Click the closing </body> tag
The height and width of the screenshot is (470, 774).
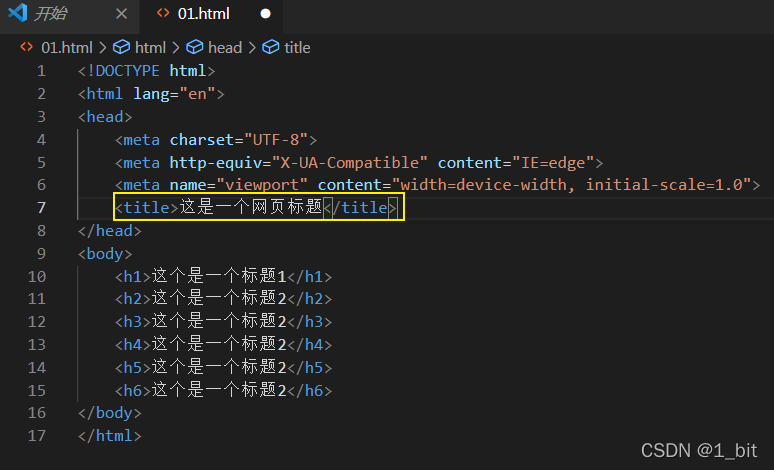[110, 413]
